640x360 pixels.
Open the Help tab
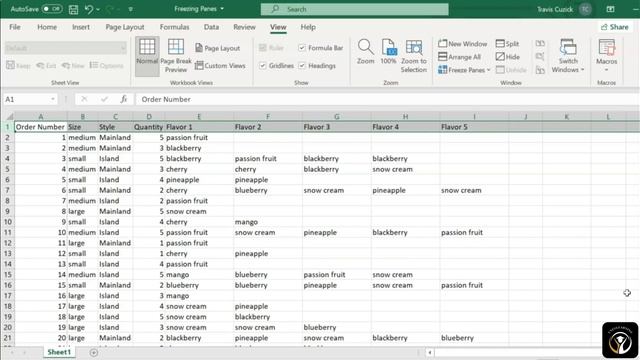pos(308,27)
